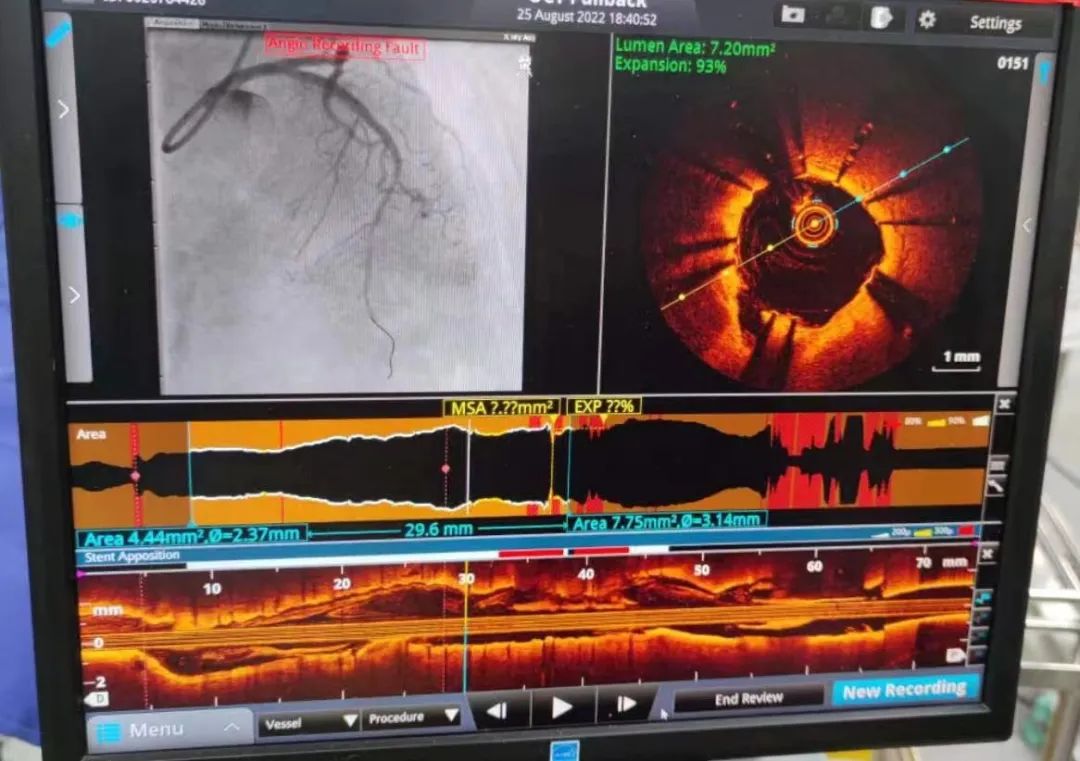This screenshot has width=1080, height=761.
Task: Step forward one frame
Action: (625, 705)
